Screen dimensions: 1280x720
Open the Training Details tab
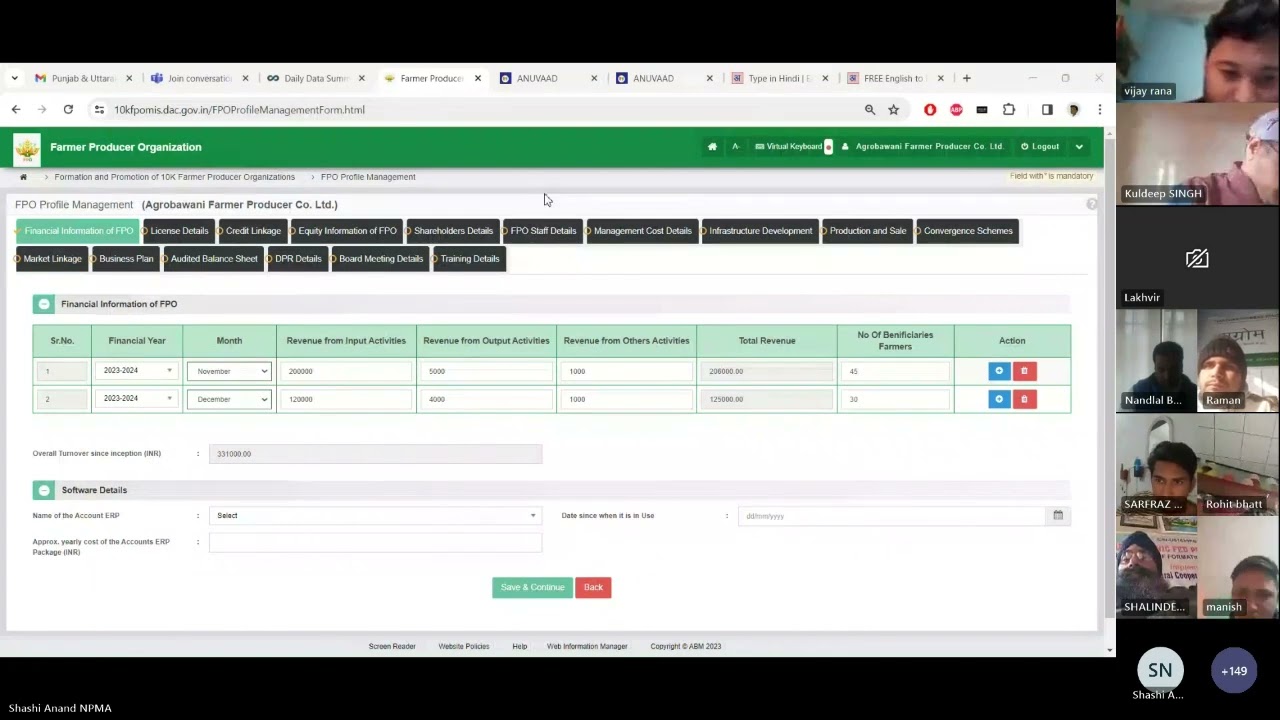click(469, 259)
